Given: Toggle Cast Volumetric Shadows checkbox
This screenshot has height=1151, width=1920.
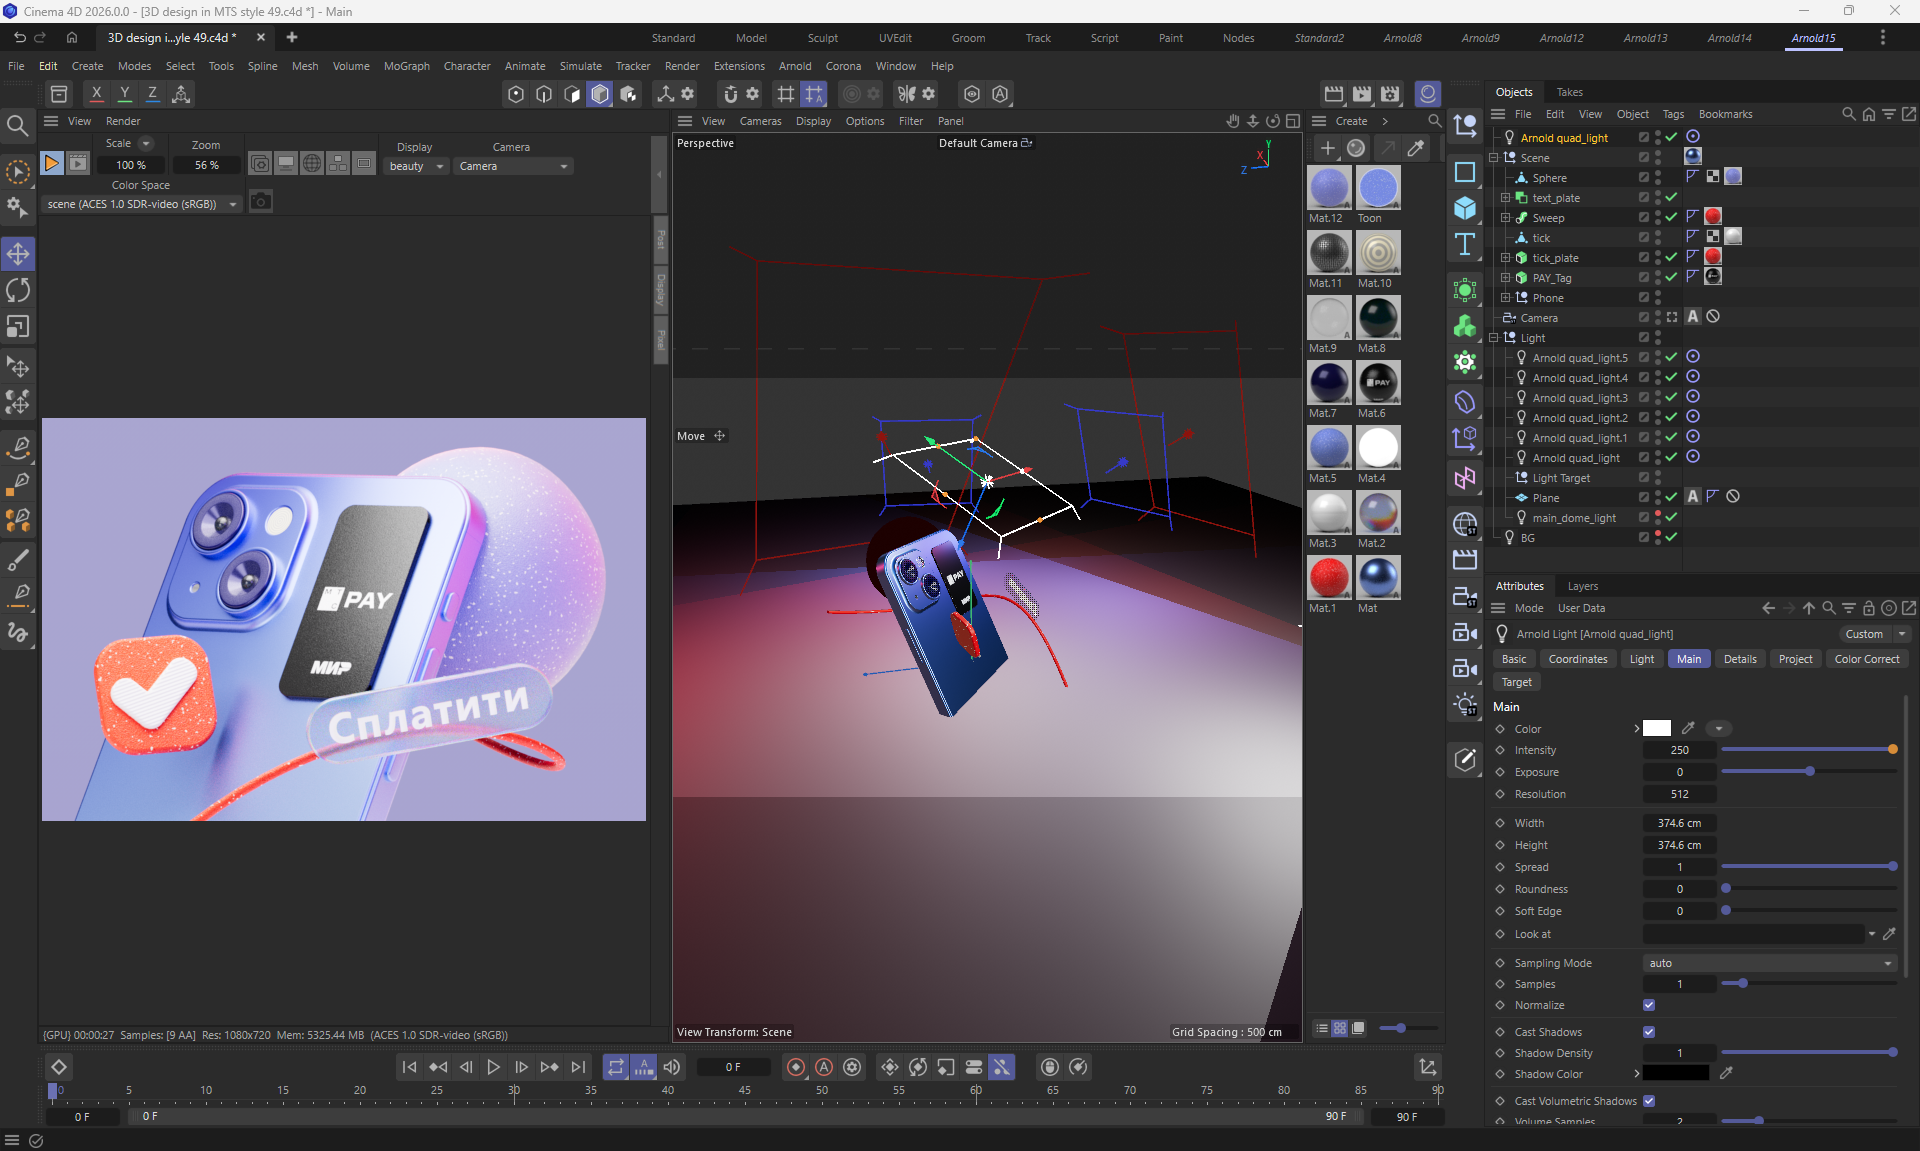Looking at the screenshot, I should [x=1649, y=1101].
